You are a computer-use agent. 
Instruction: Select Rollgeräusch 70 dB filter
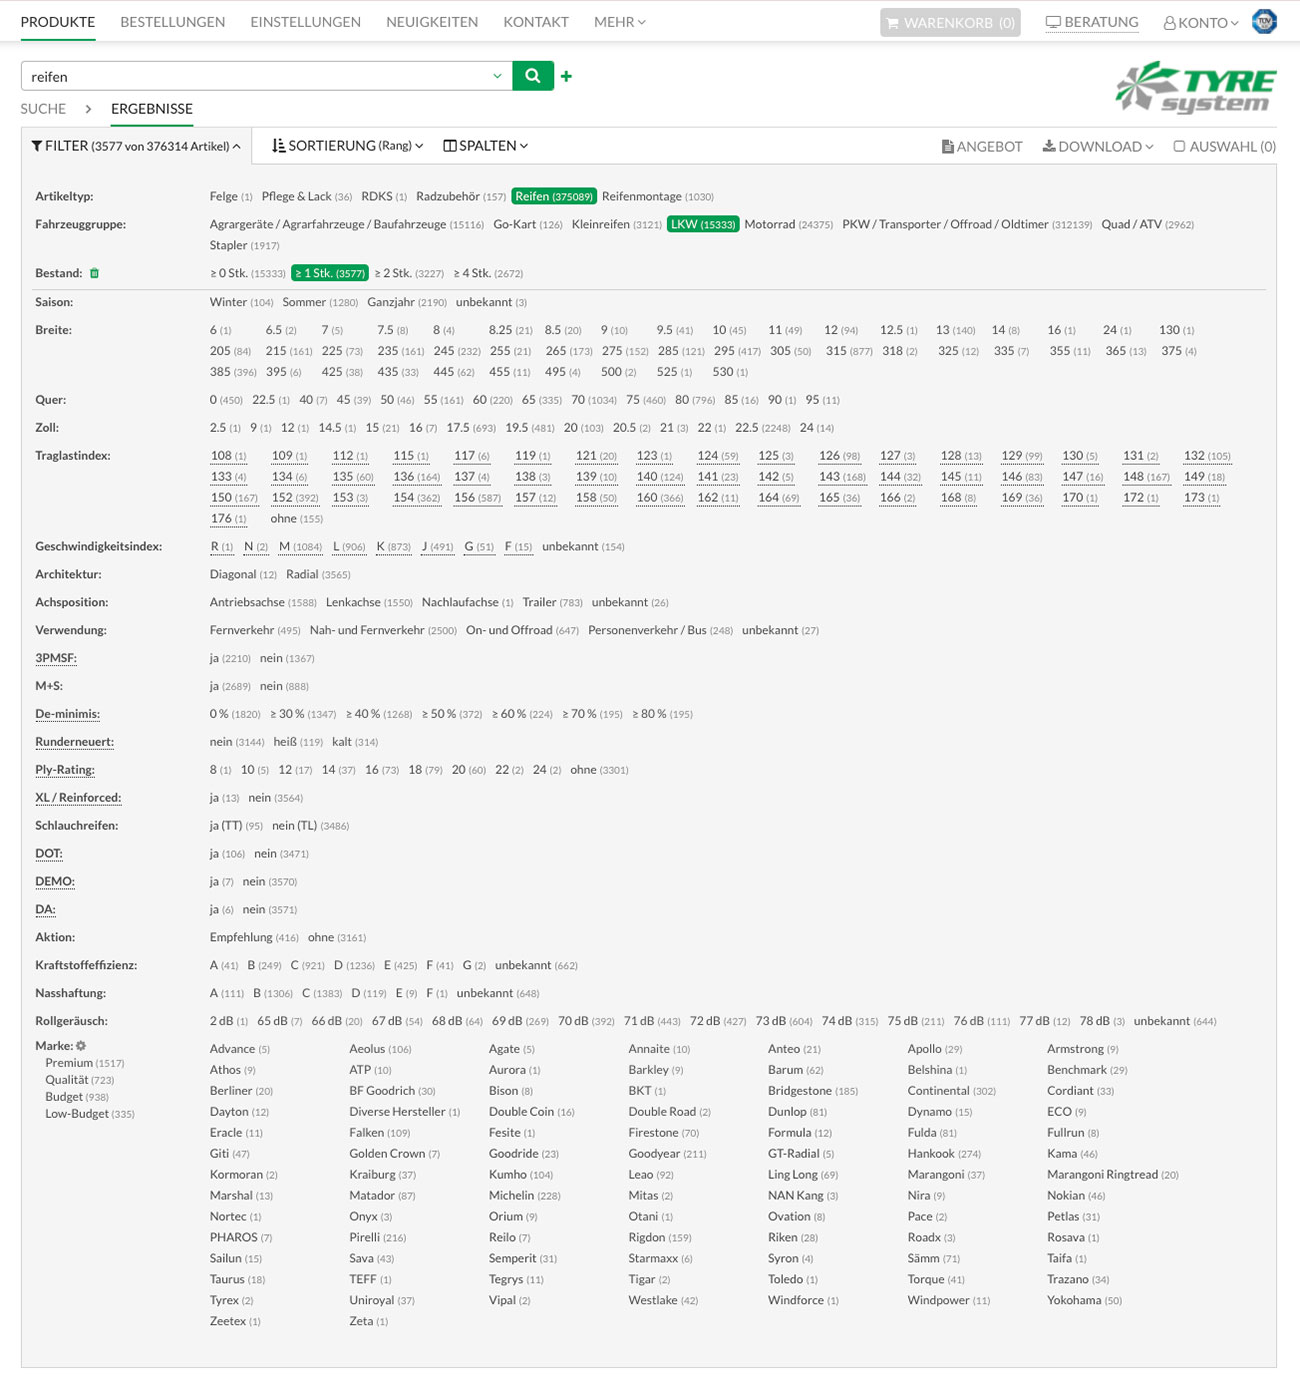tap(586, 1021)
